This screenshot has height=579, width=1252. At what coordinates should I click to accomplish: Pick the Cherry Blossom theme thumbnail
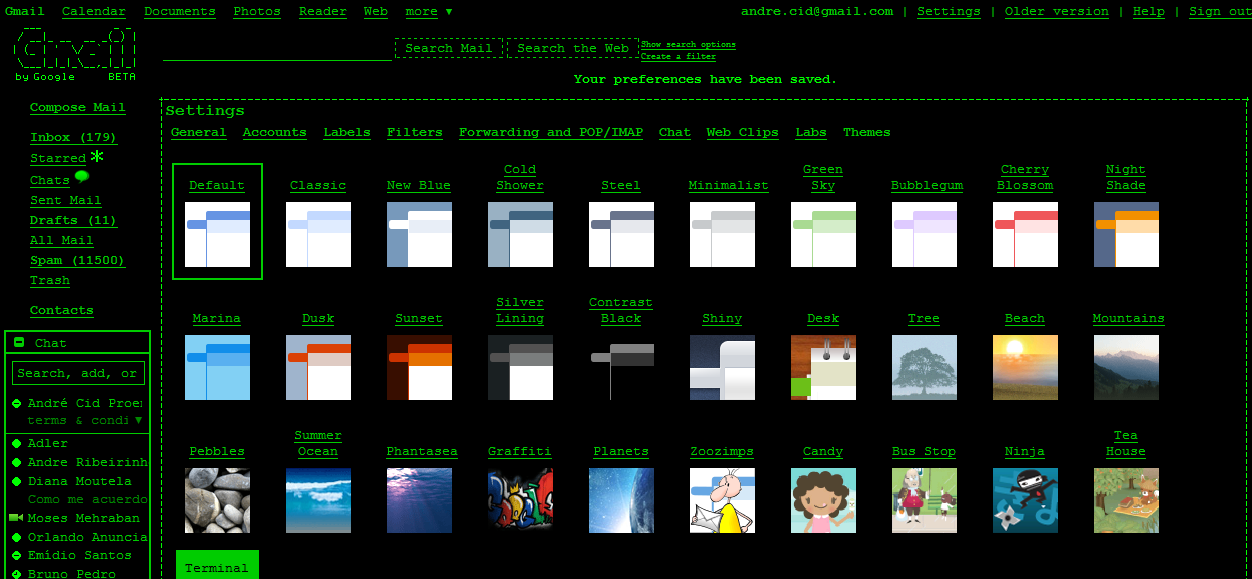pyautogui.click(x=1025, y=235)
